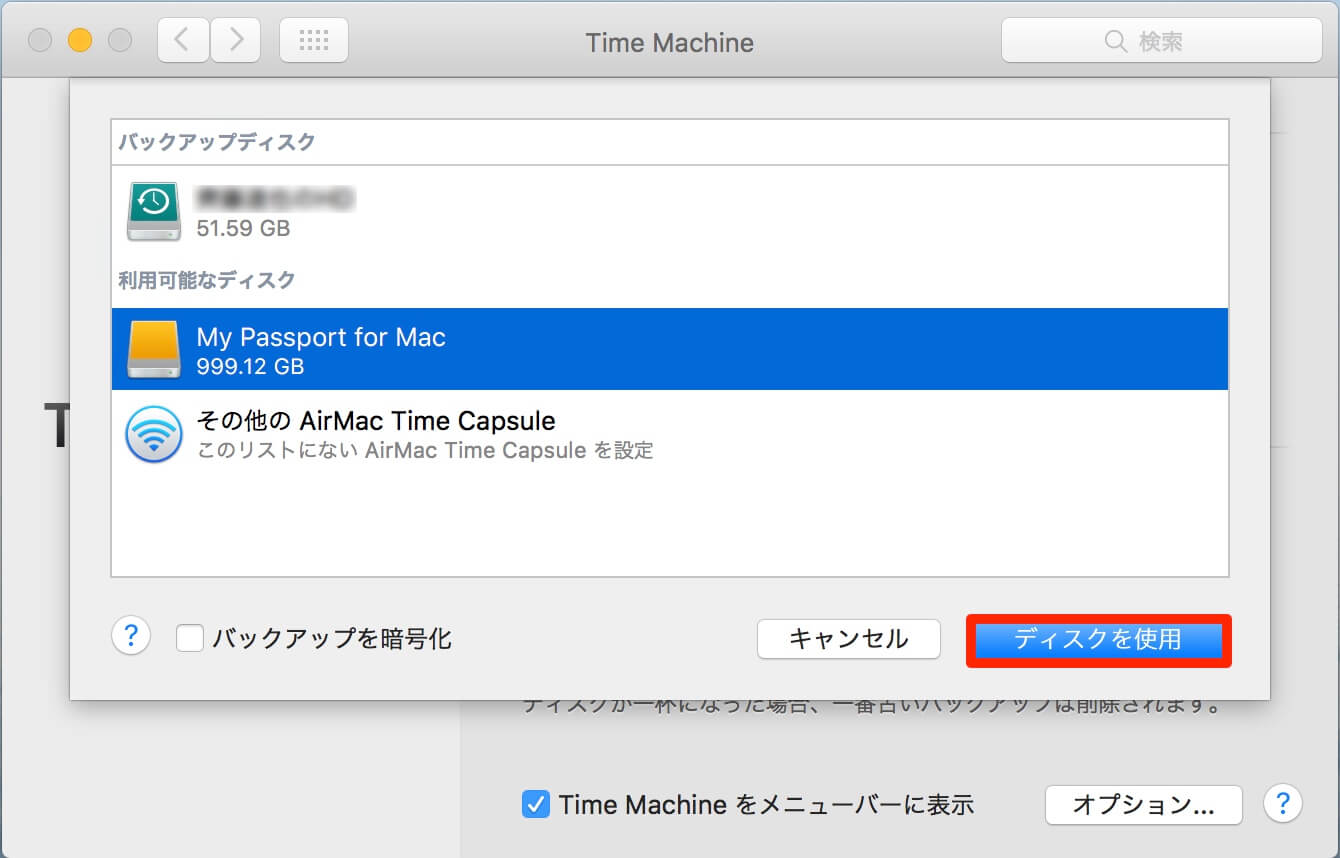
Task: Minimize the window with the yellow button
Action: [80, 41]
